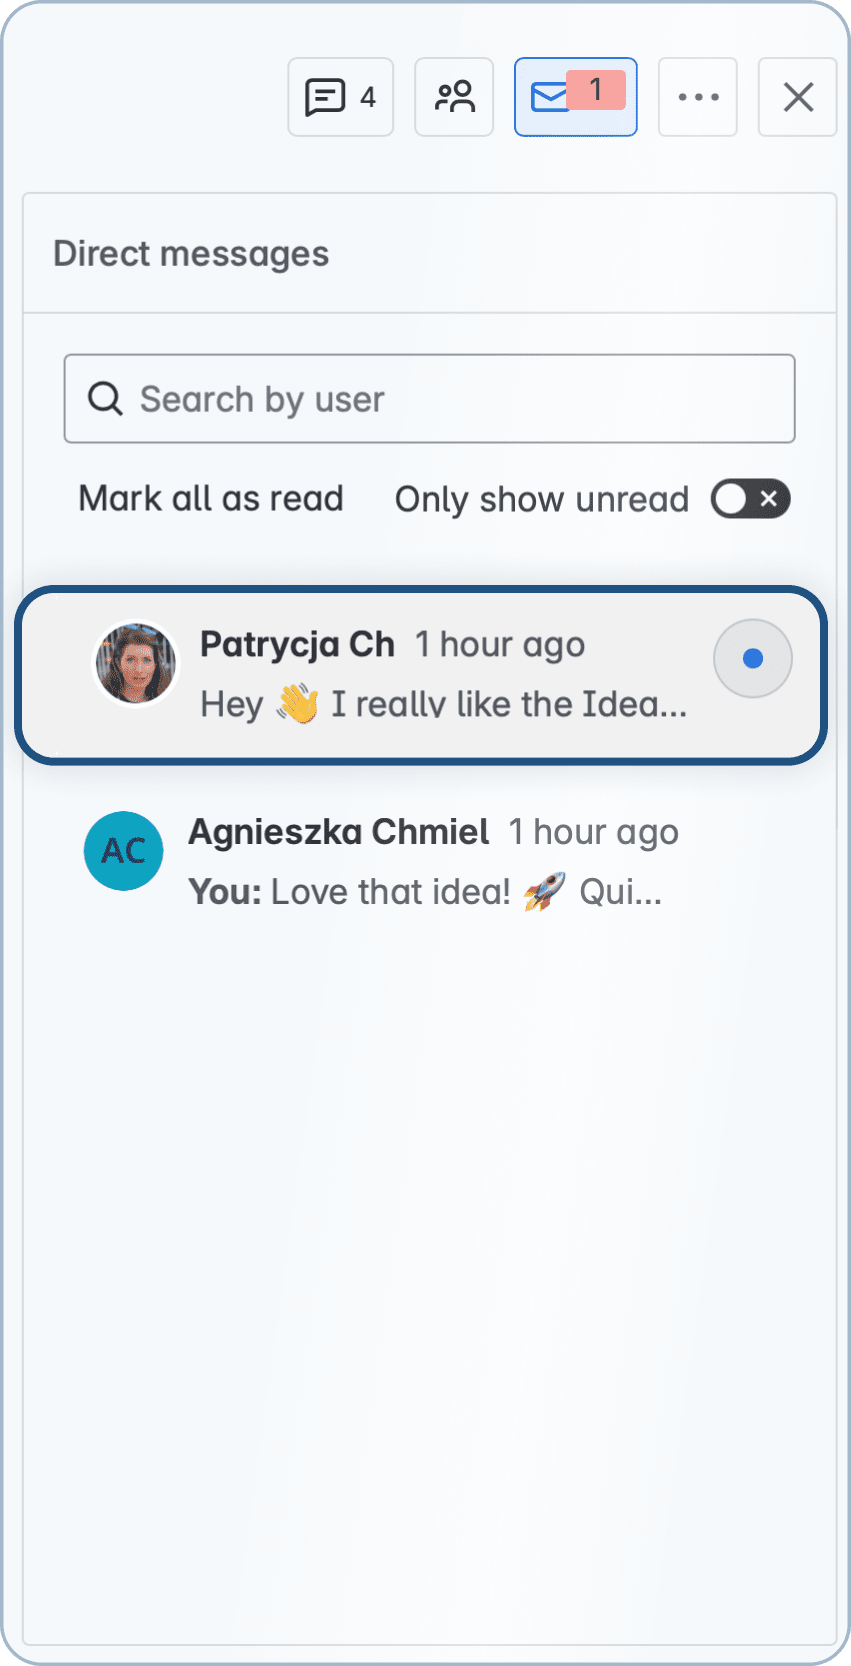
Task: Open the comments panel icon
Action: (x=325, y=97)
